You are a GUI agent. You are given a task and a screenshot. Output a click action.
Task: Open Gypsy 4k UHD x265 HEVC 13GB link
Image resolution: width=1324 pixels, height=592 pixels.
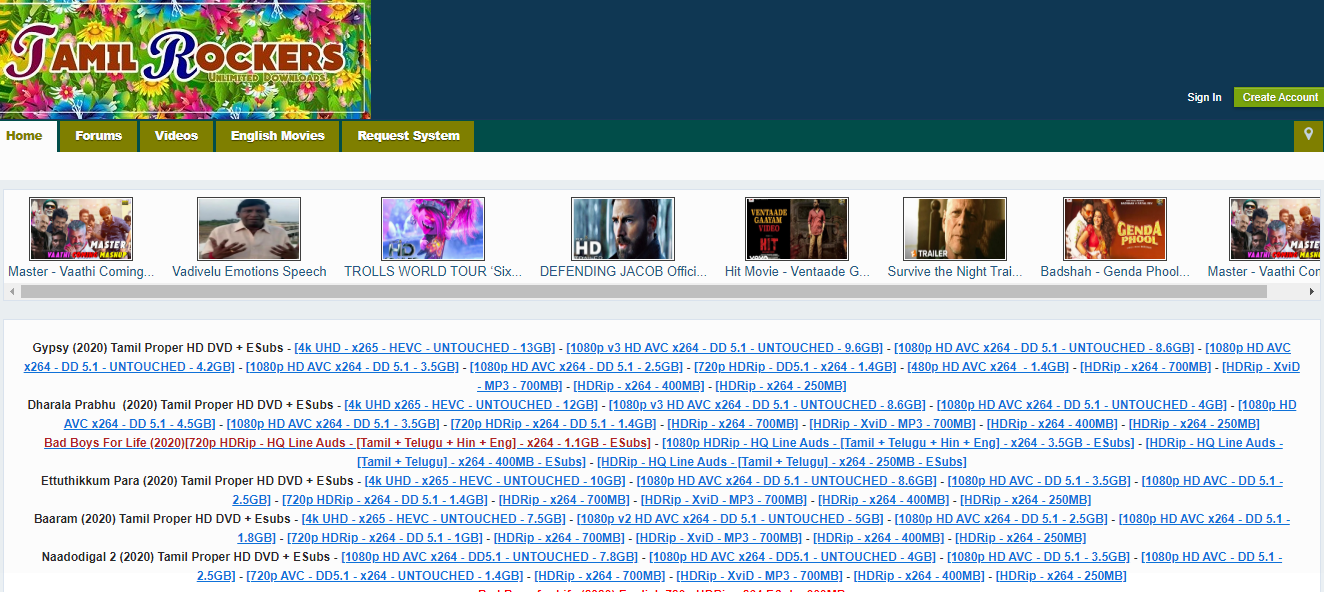click(424, 348)
